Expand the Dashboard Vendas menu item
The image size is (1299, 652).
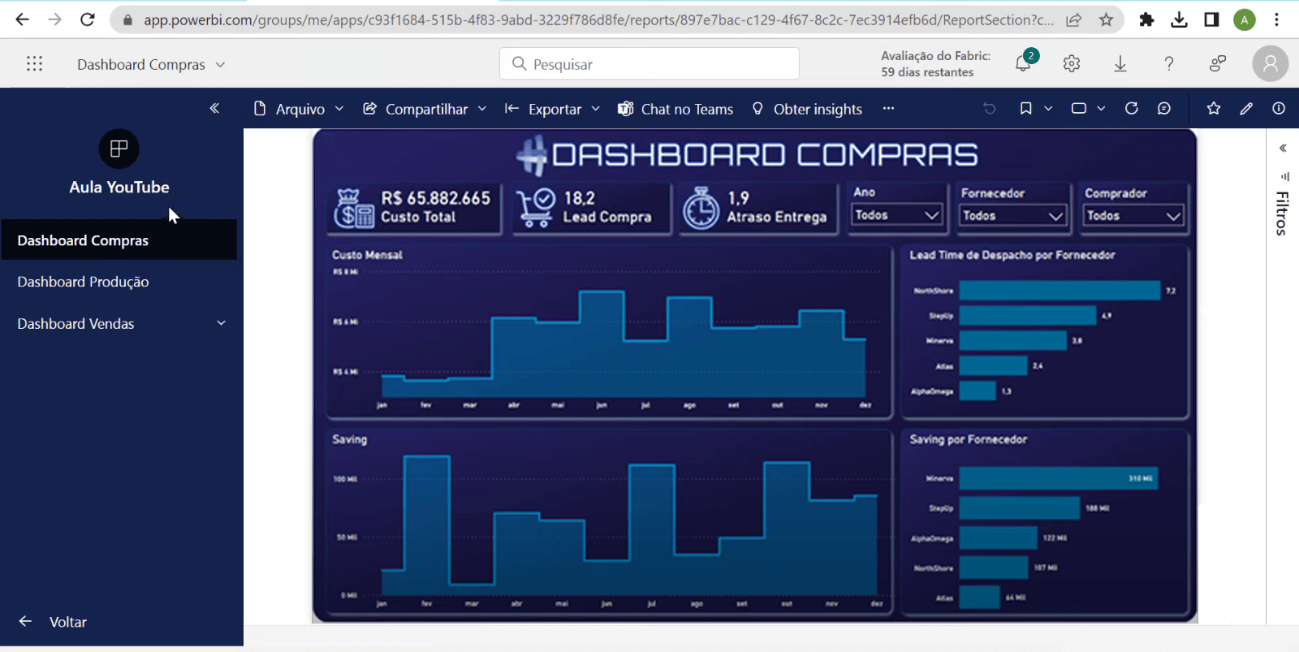point(220,323)
